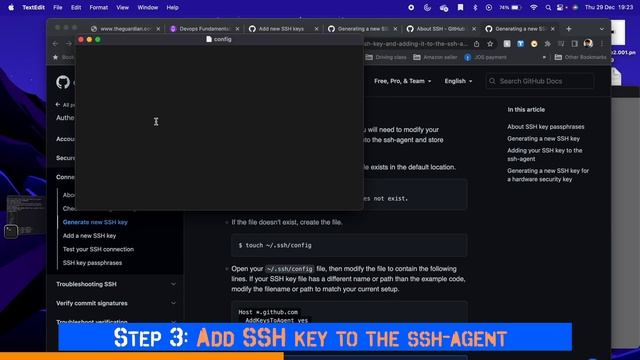Click the bookmark icon in menu bar
The width and height of the screenshot is (640, 360).
pos(460,7)
